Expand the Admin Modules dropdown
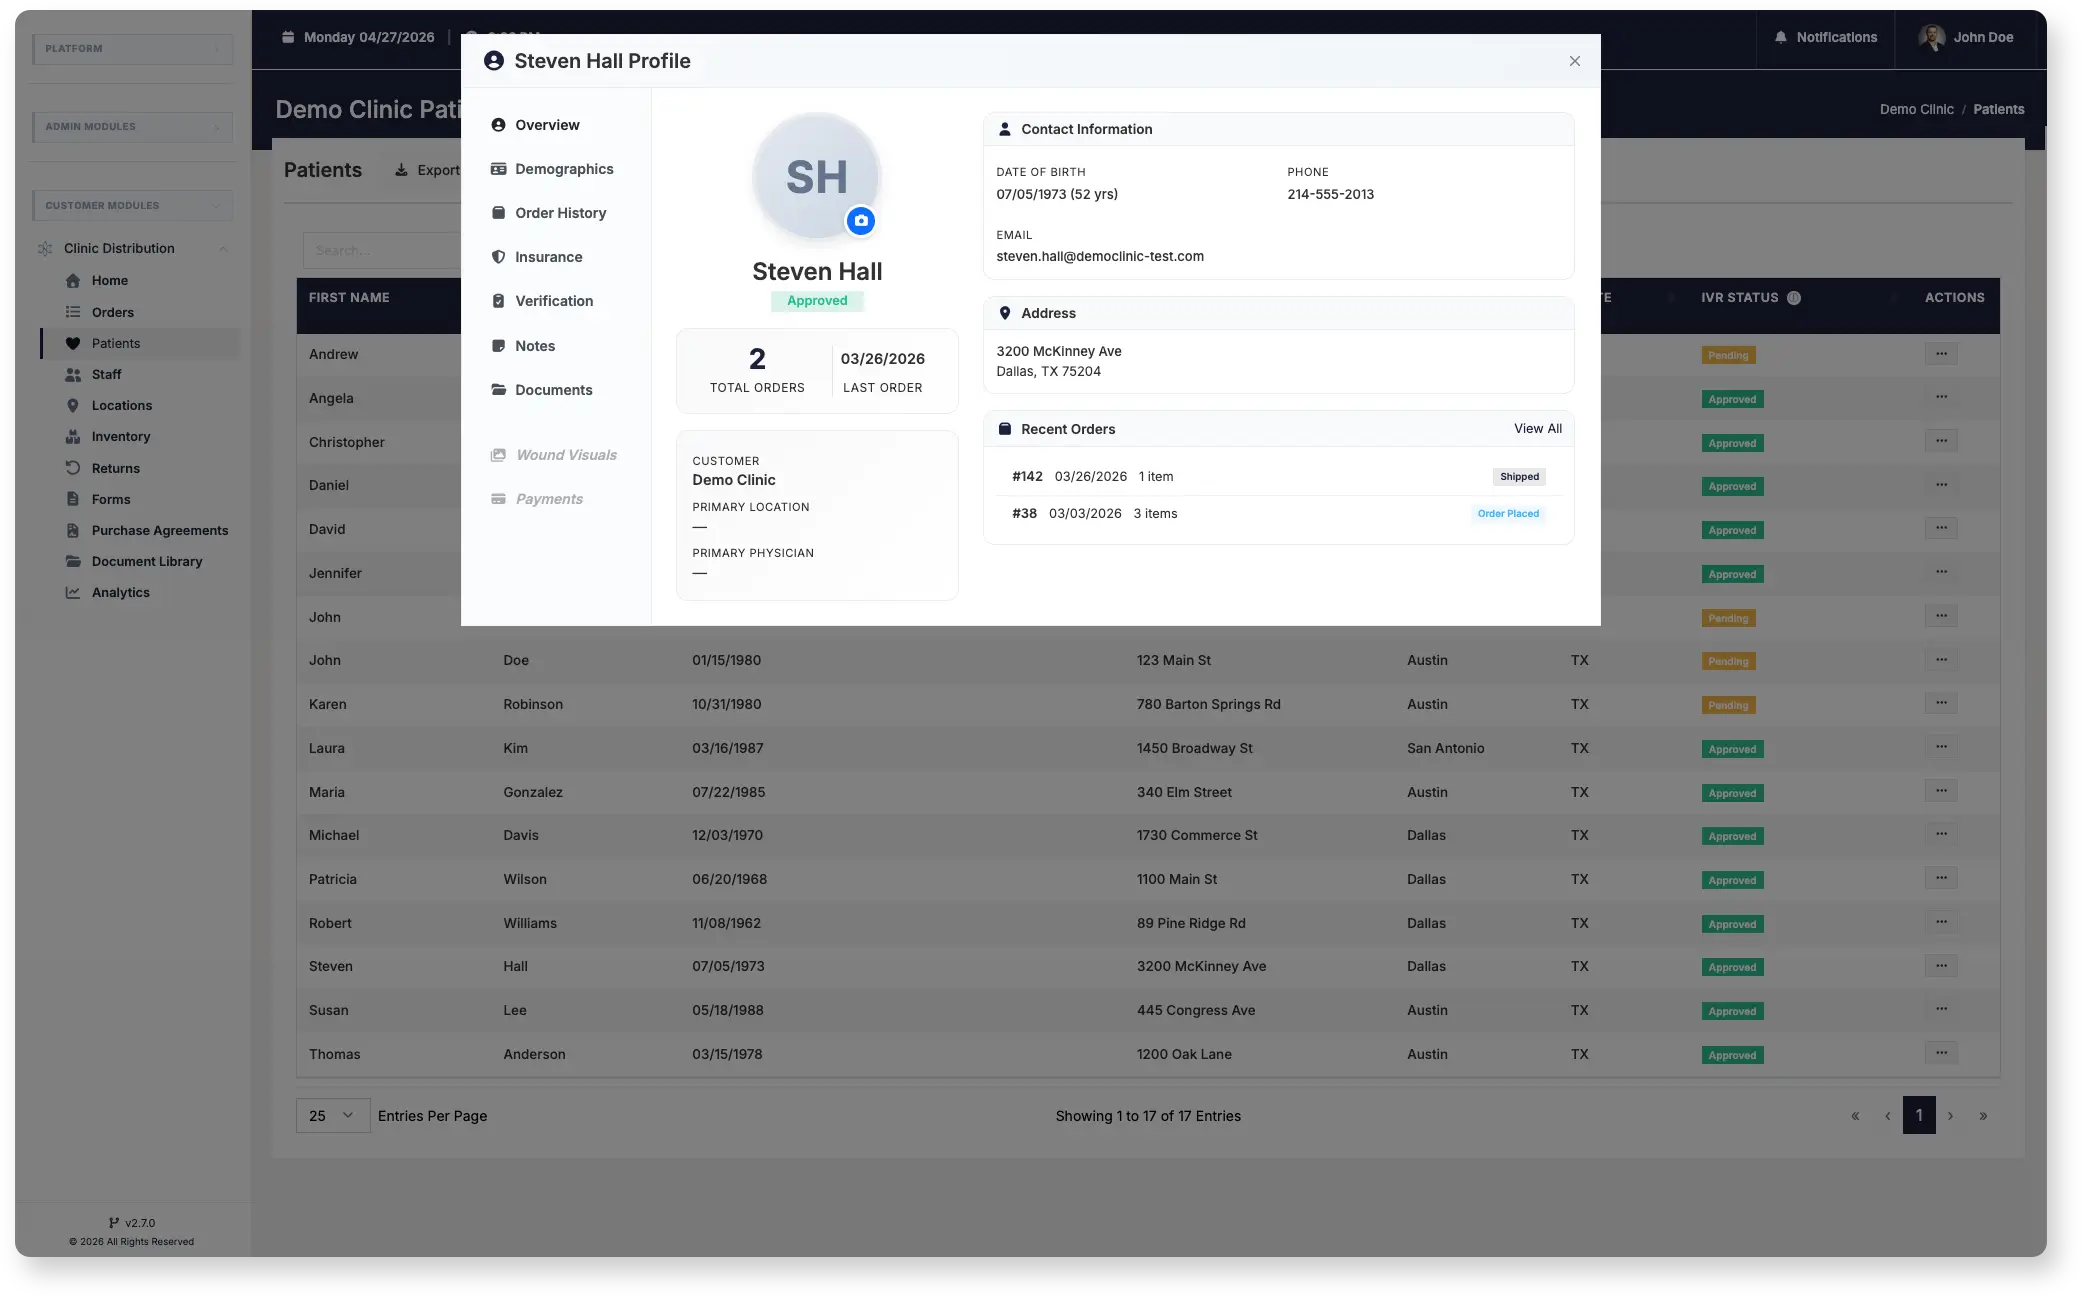This screenshot has width=2082, height=1297. click(133, 126)
